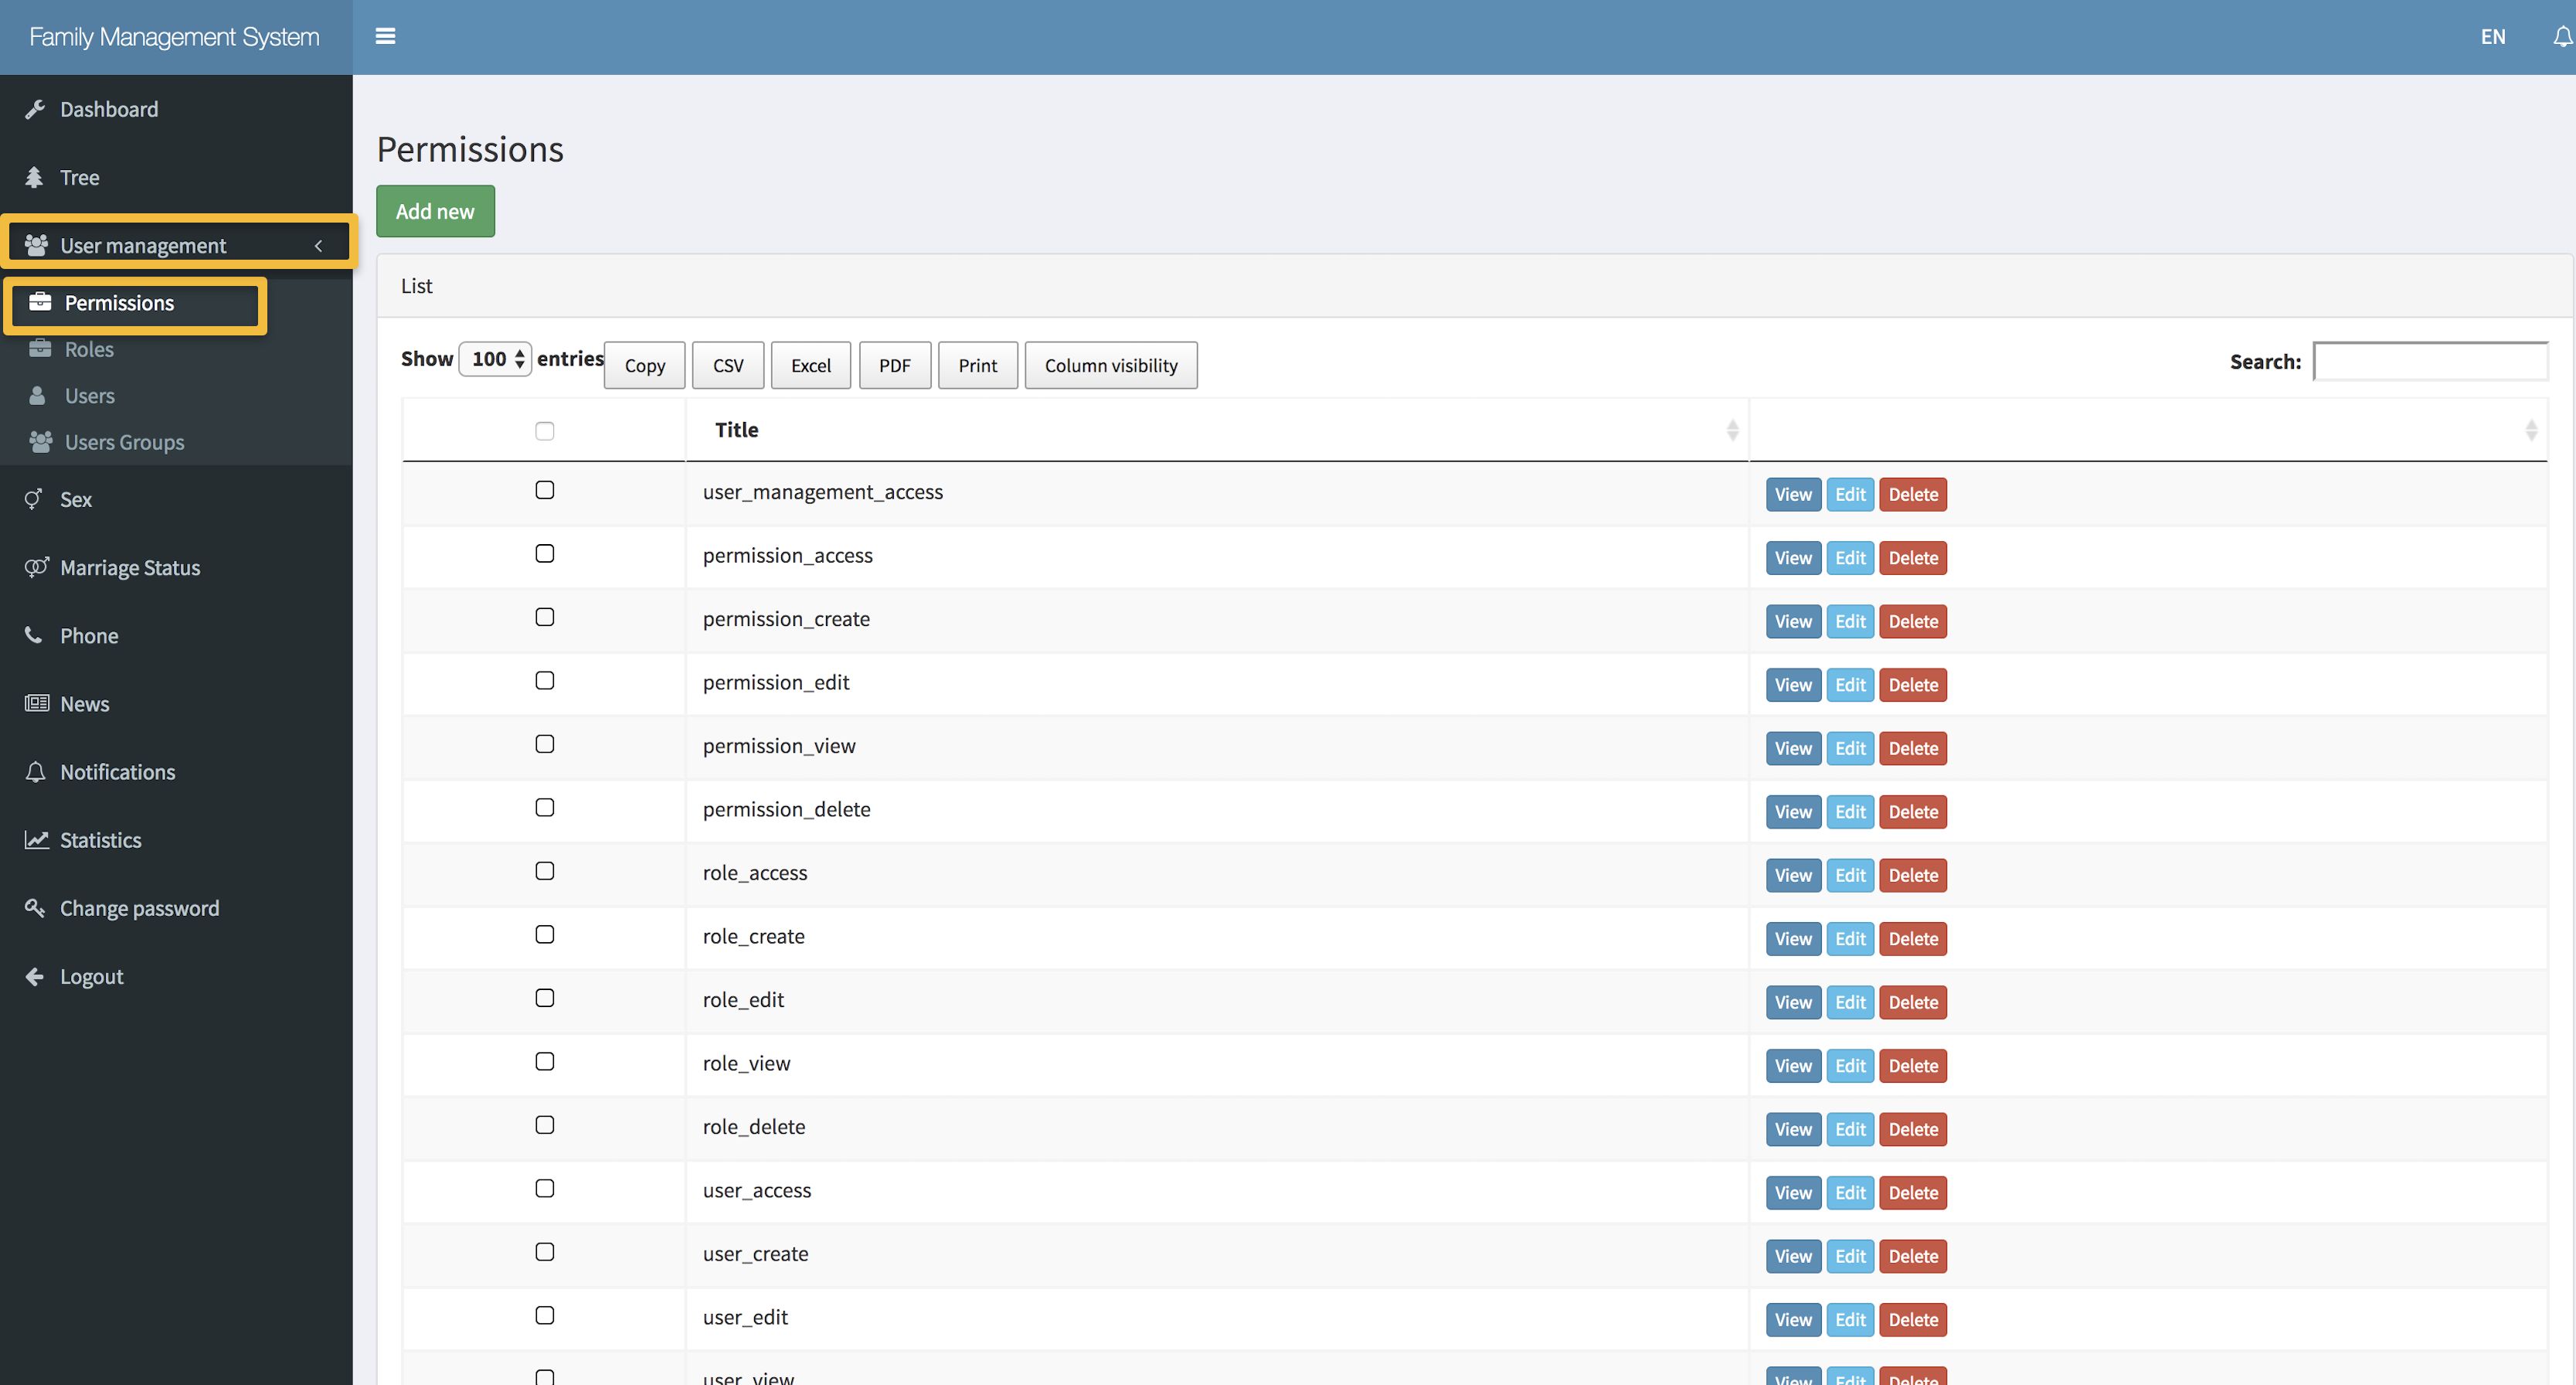Delete the permission_edit entry
This screenshot has height=1385, width=2576.
tap(1912, 685)
